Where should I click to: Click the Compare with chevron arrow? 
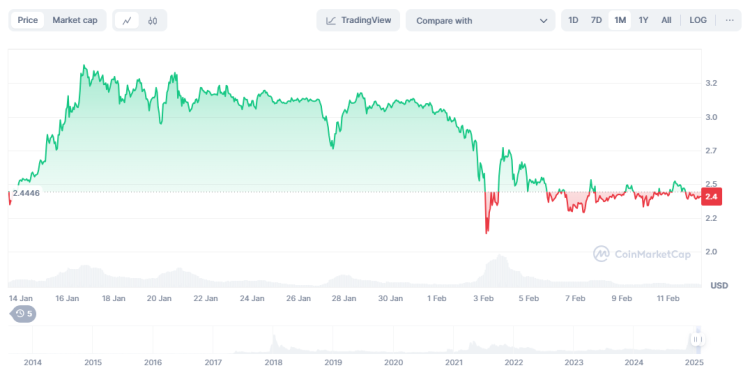click(x=543, y=21)
